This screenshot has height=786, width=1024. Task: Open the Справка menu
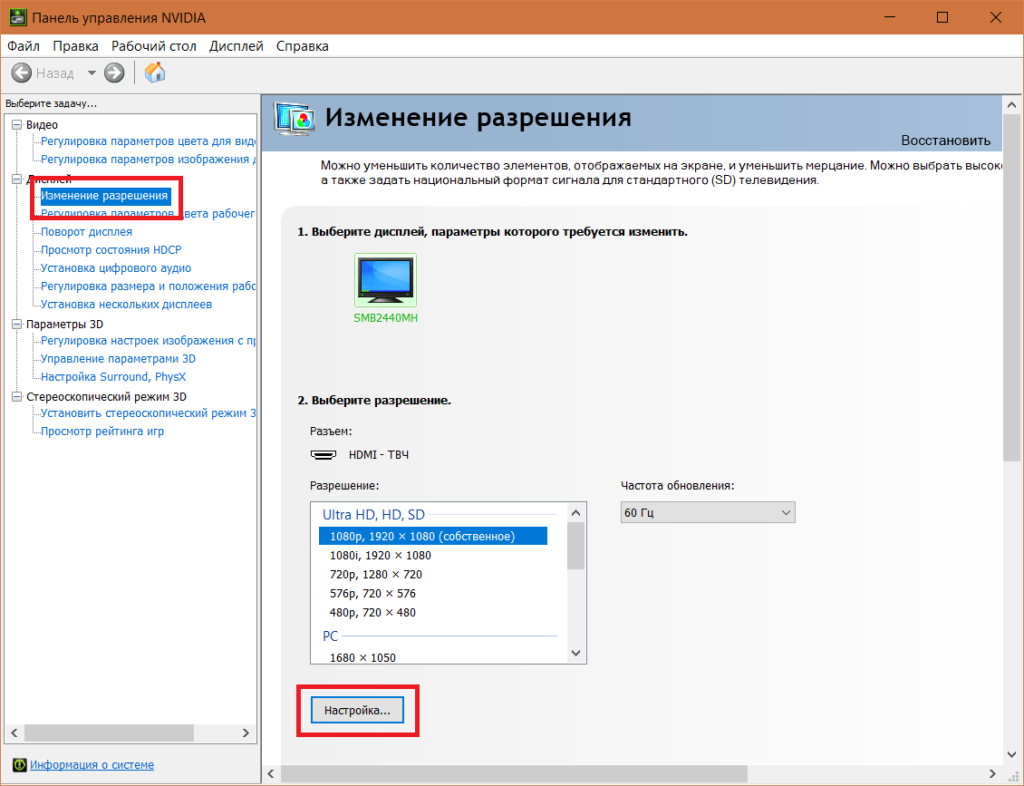[302, 46]
